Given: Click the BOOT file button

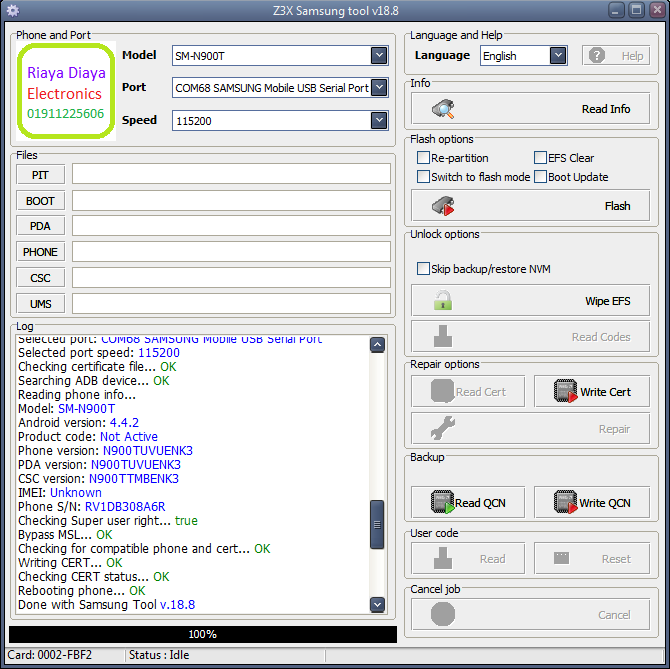Looking at the screenshot, I should click(41, 200).
